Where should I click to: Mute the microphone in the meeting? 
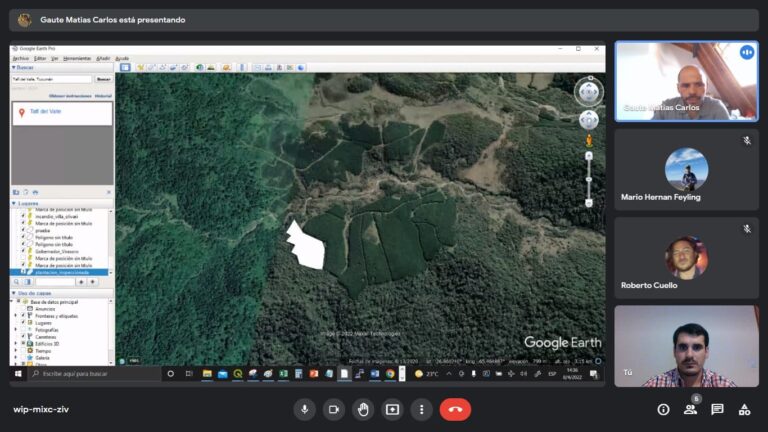pyautogui.click(x=305, y=409)
